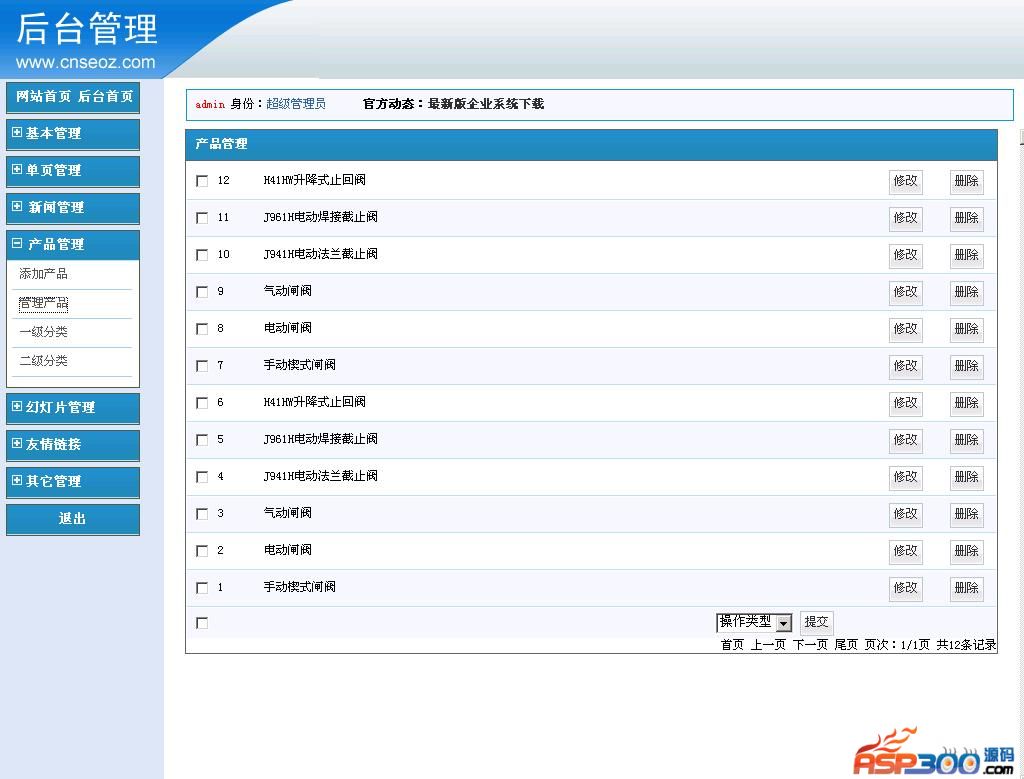The height and width of the screenshot is (779, 1024).
Task: Expand the 新闻管理 section
Action: point(72,208)
